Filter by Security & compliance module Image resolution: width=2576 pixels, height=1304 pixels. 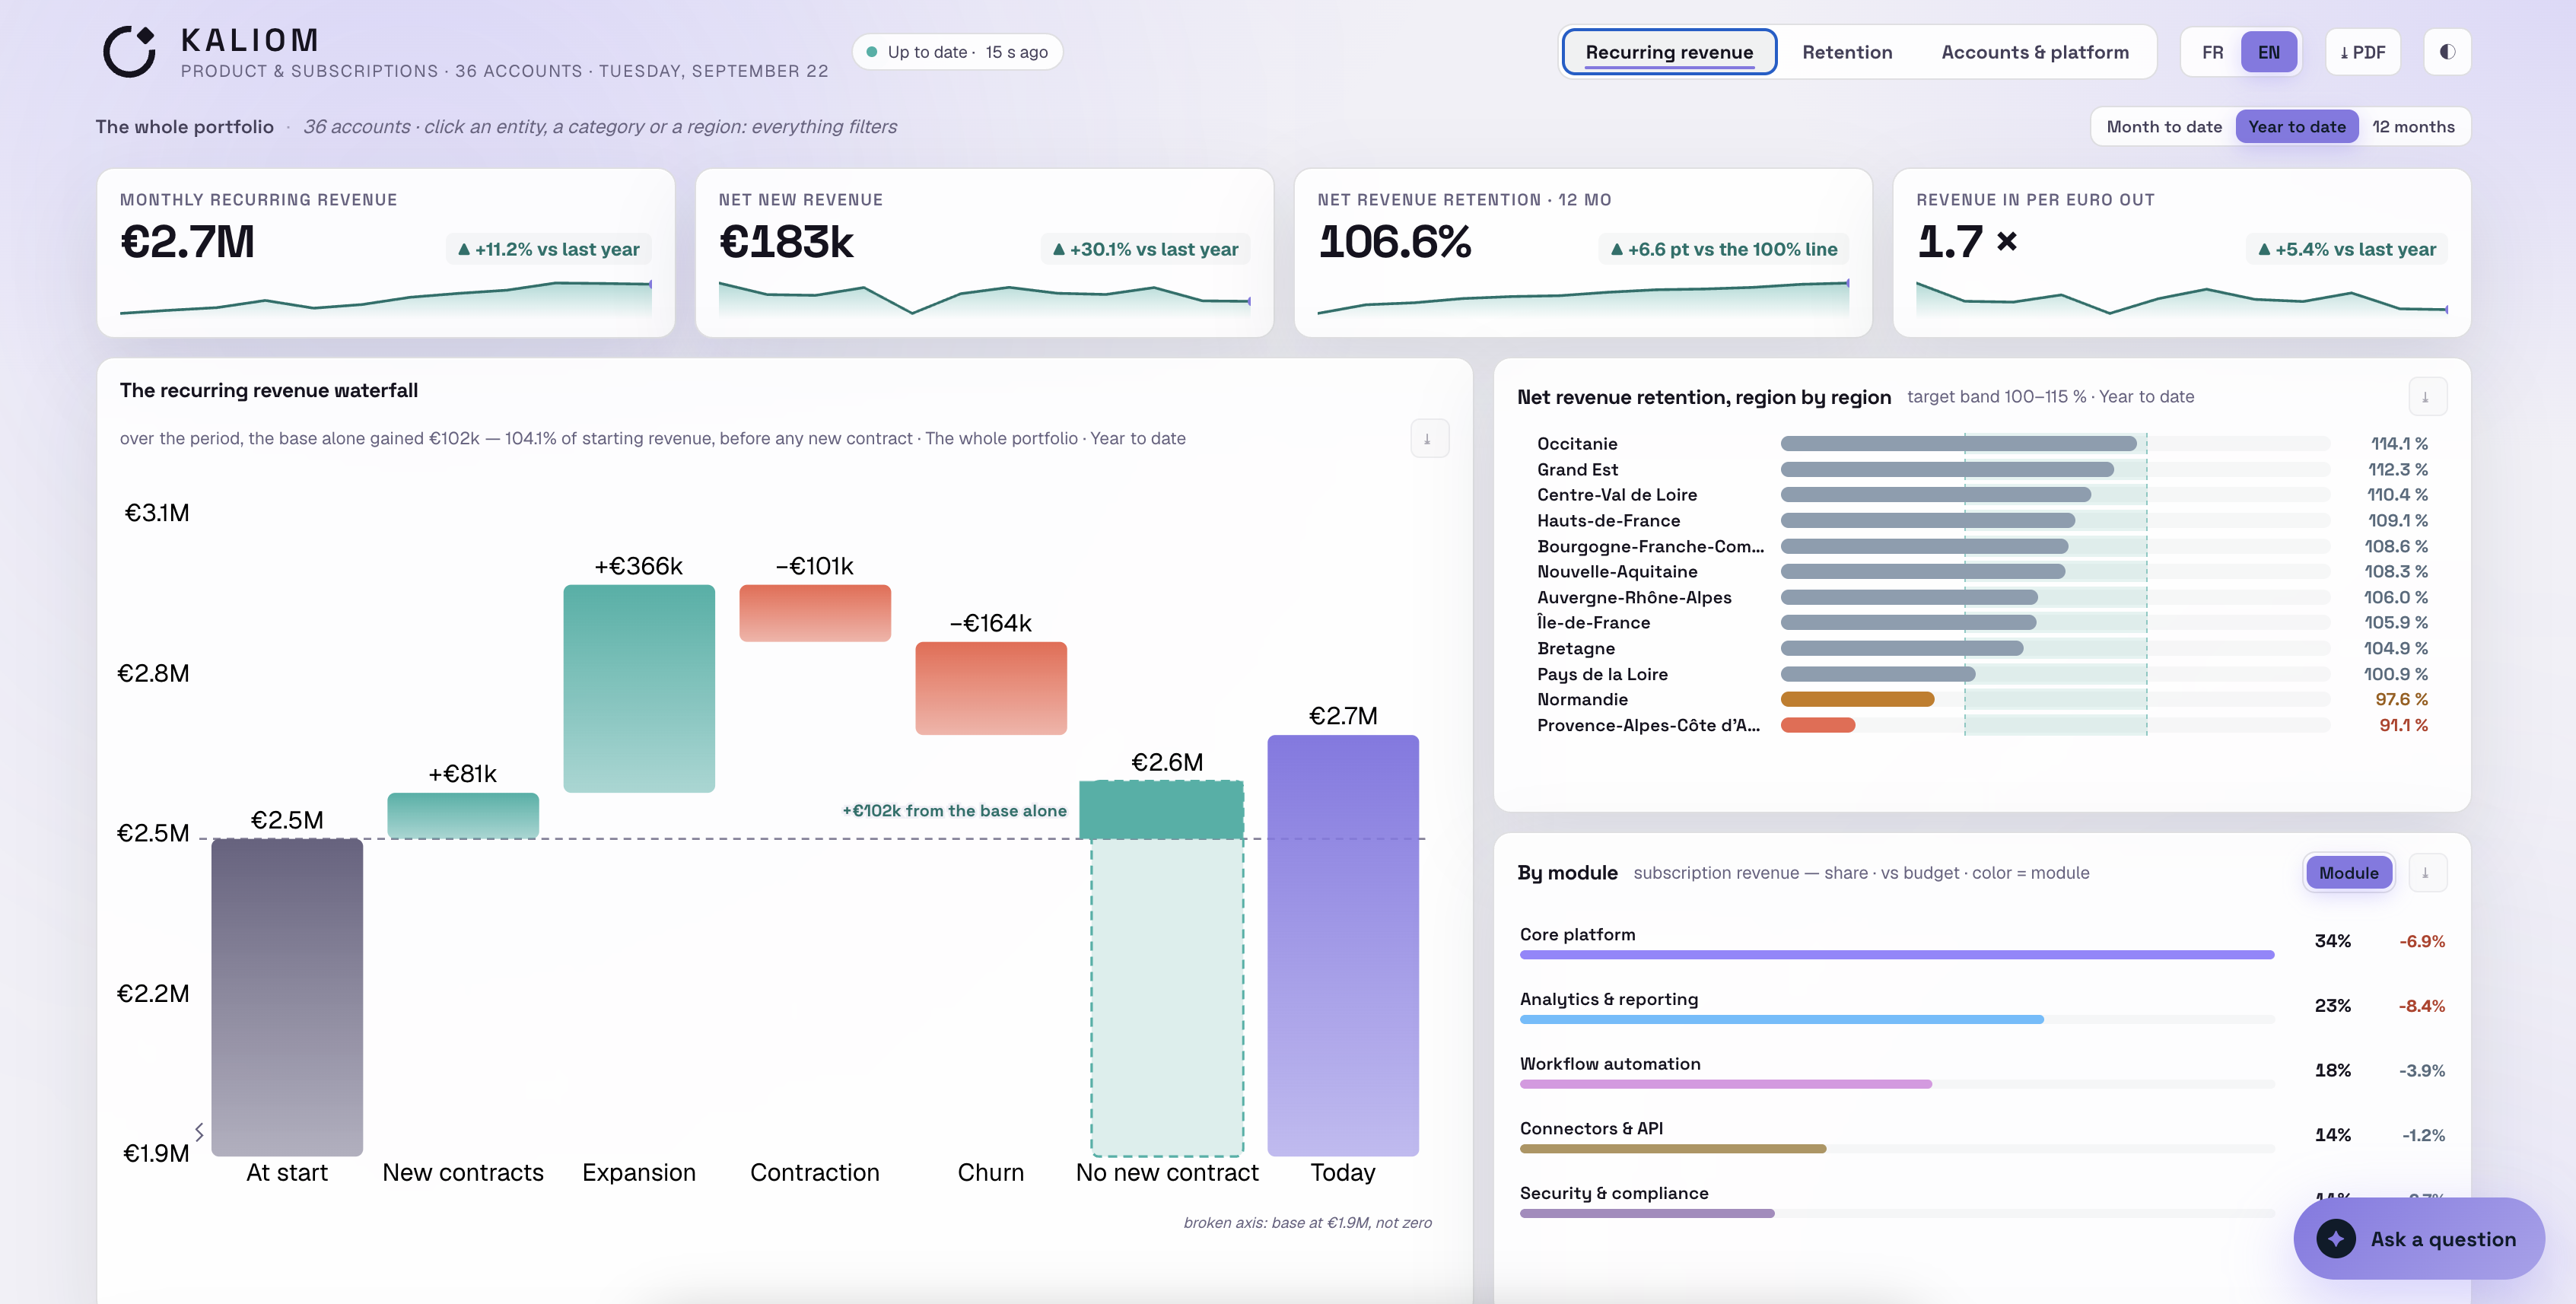(1981, 1200)
